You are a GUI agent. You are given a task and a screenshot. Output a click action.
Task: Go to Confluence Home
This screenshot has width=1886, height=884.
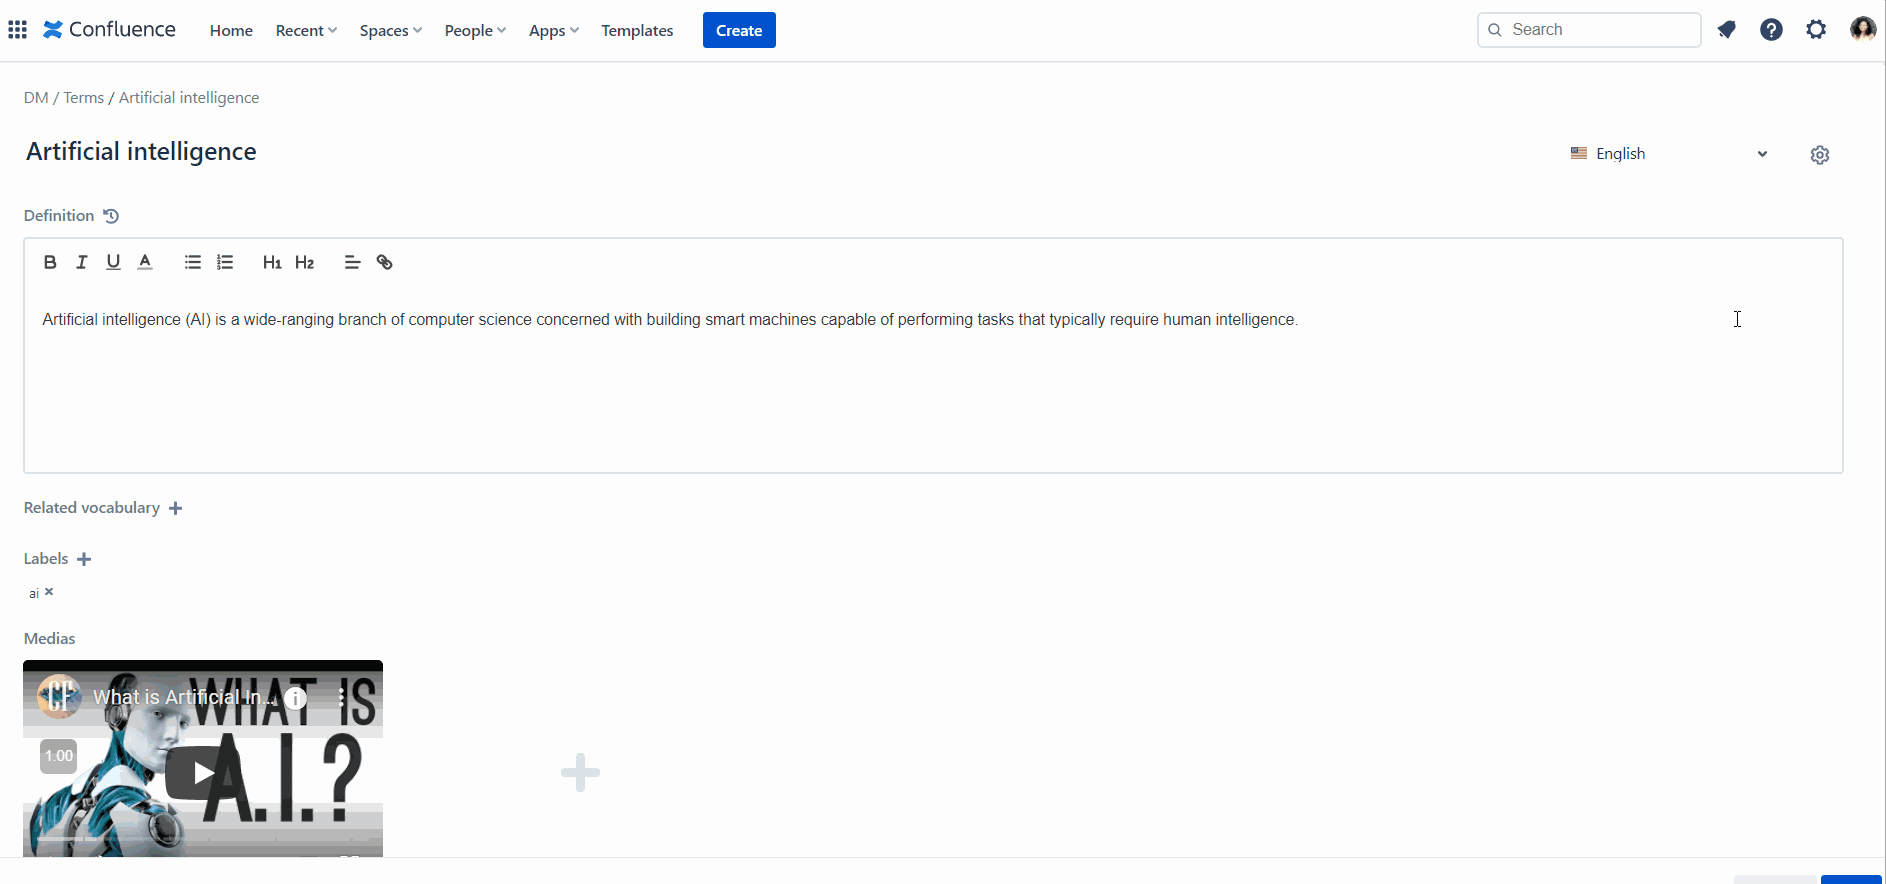coord(231,30)
